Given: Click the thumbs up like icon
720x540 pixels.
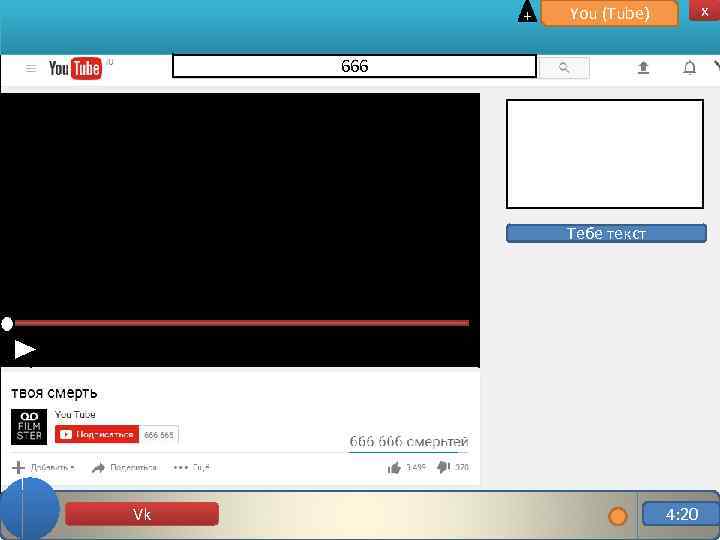Looking at the screenshot, I should [x=394, y=468].
